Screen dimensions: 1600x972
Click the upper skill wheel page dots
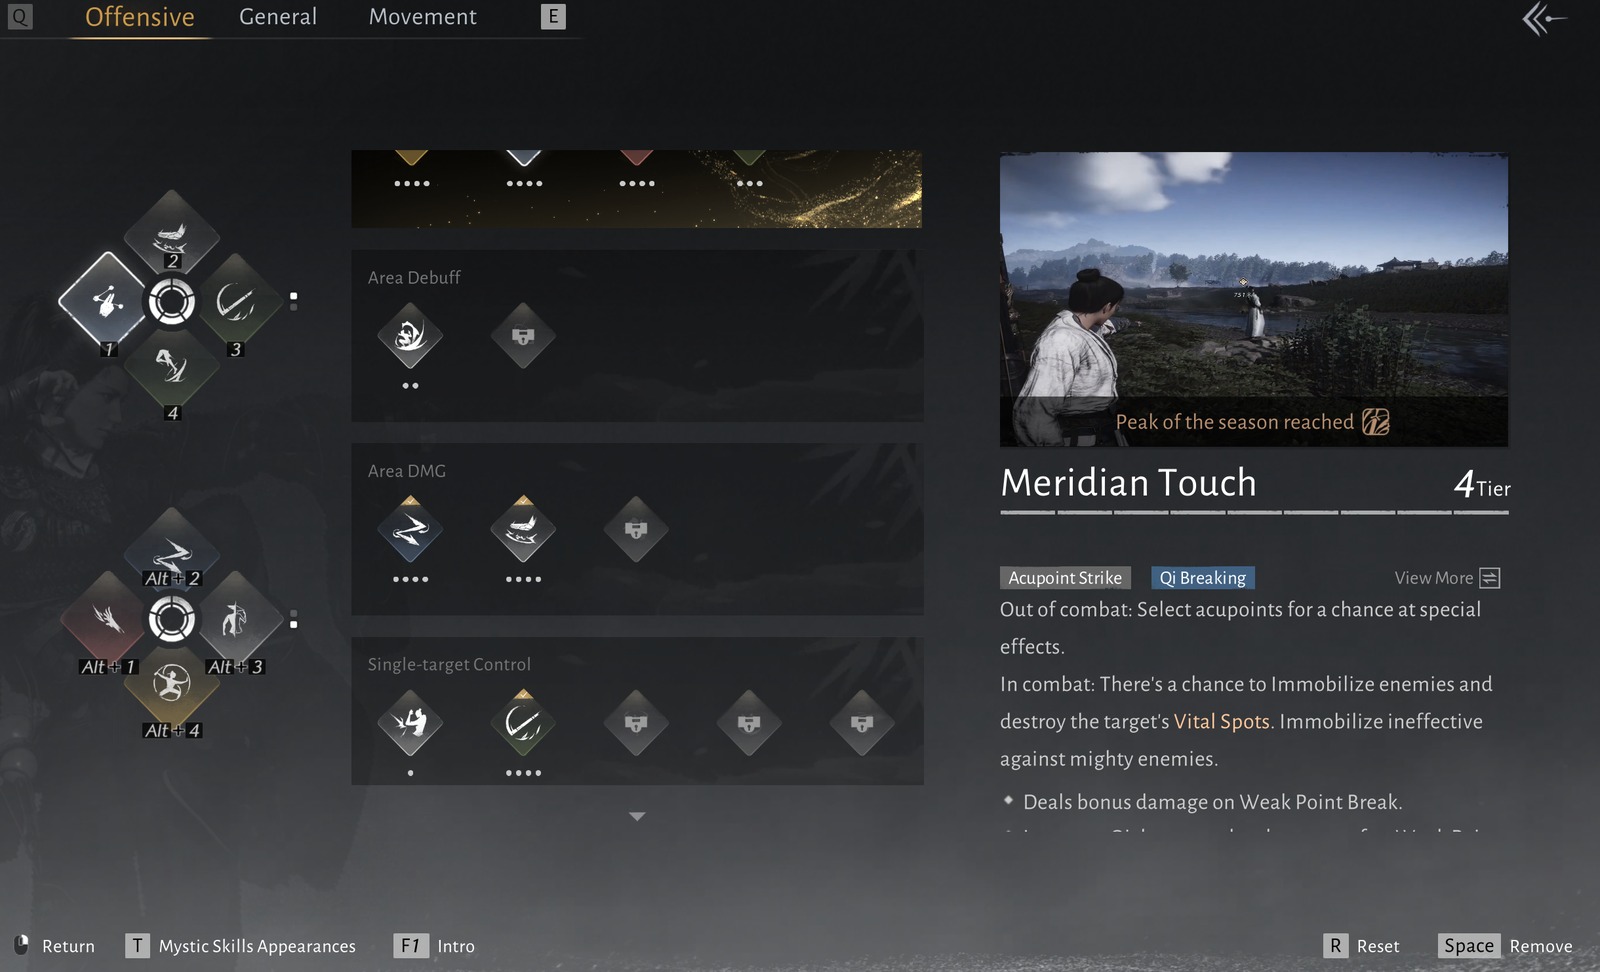coord(293,301)
